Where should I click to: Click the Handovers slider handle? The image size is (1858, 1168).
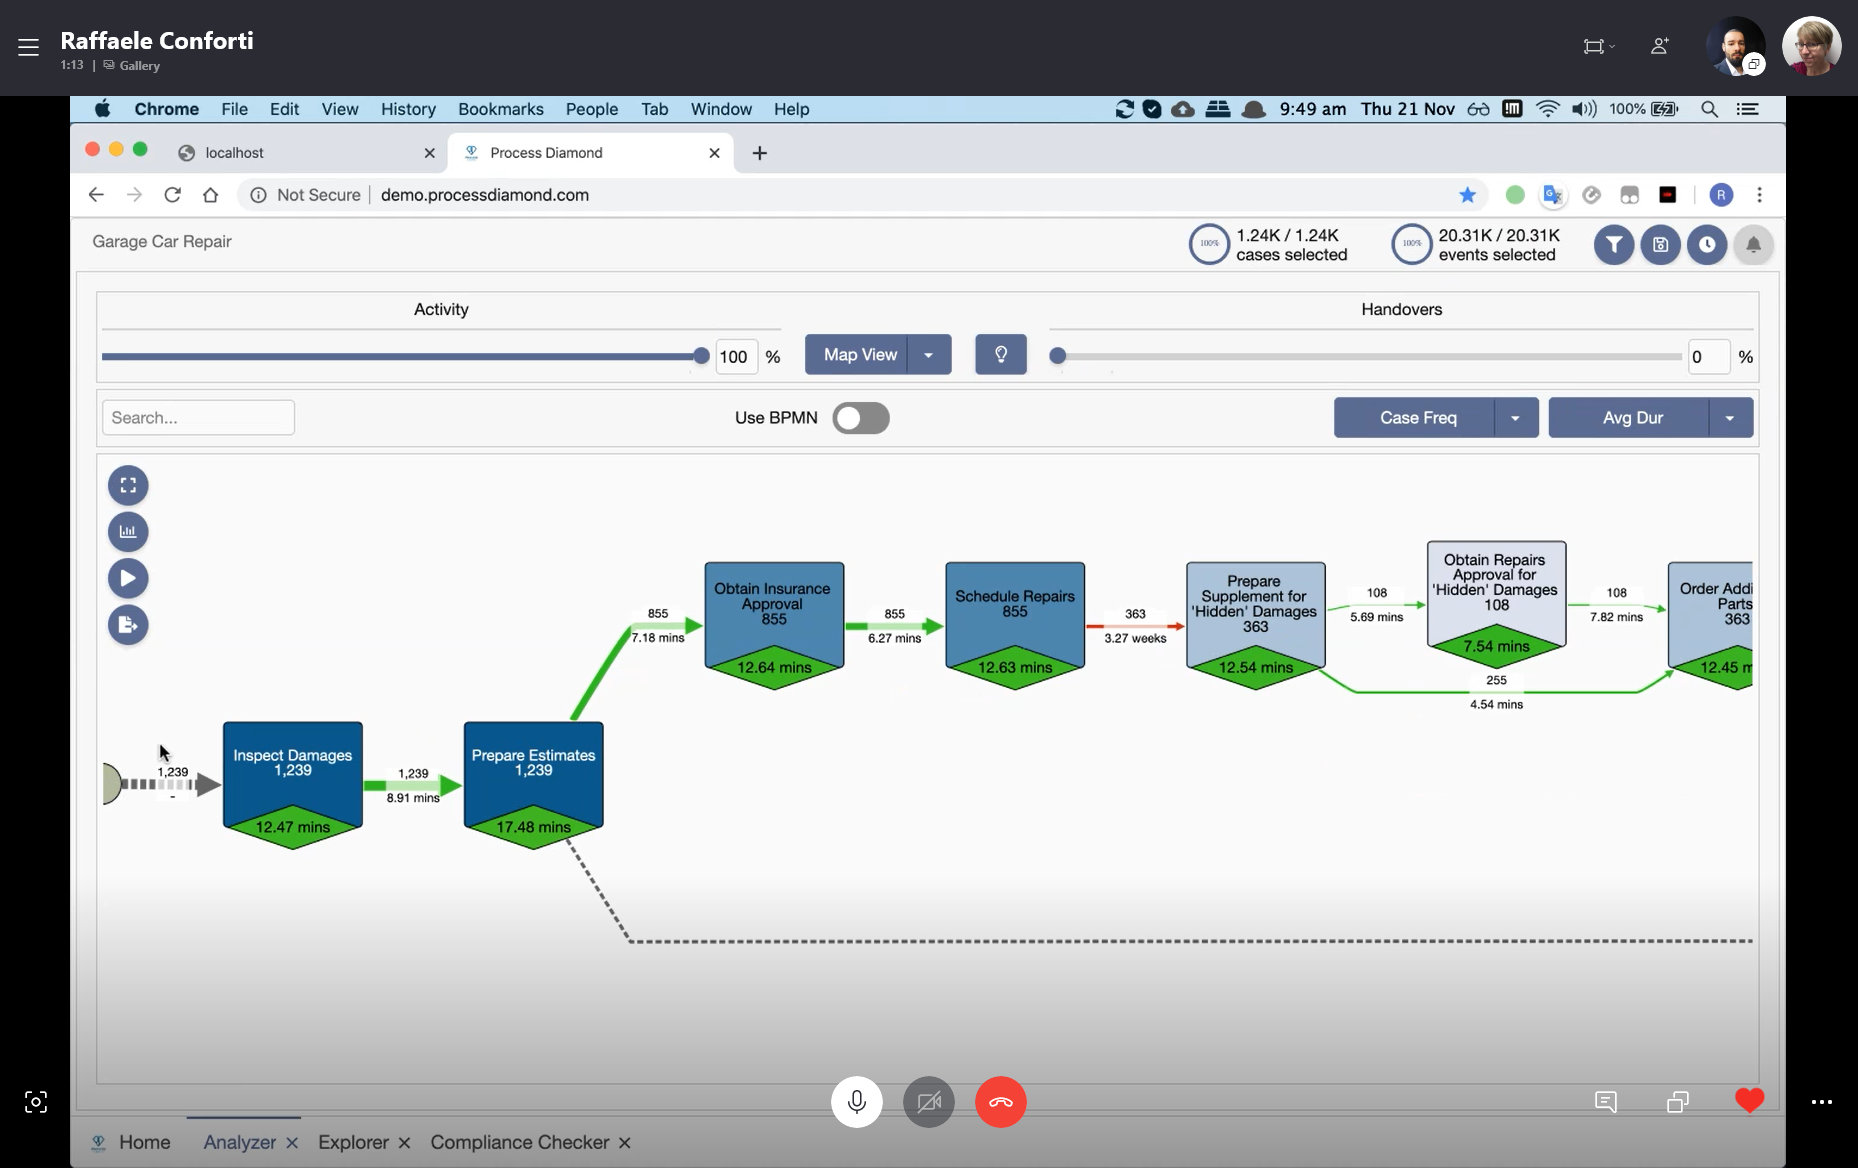[1058, 356]
